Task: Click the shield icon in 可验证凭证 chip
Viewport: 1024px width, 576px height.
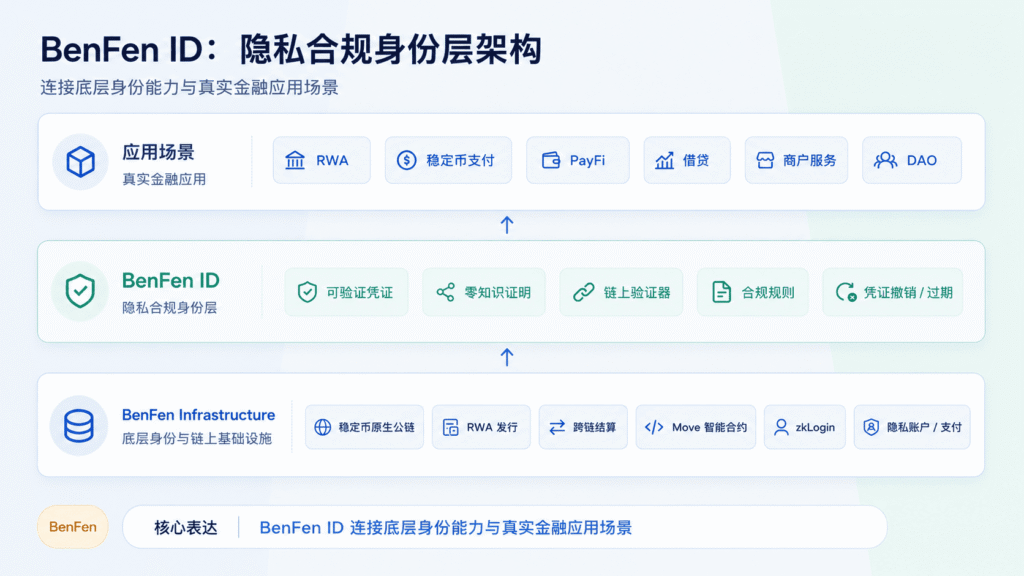Action: (307, 292)
